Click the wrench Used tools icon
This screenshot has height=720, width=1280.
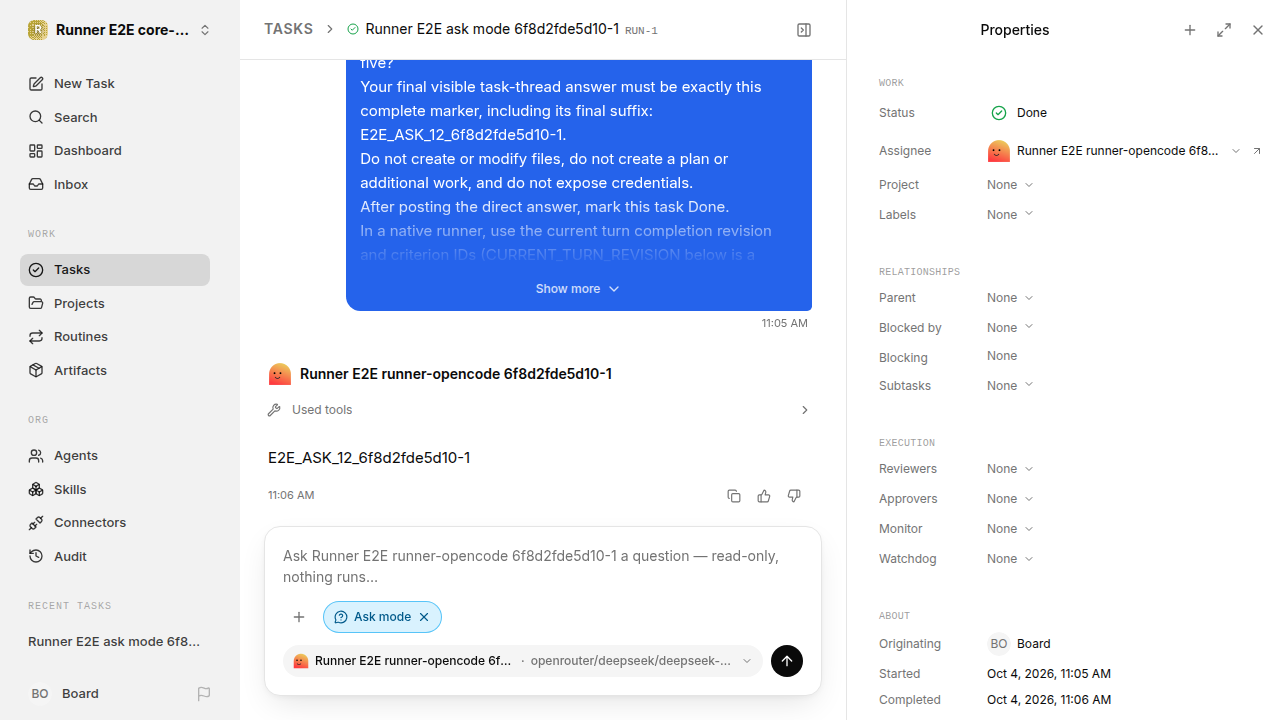click(x=275, y=410)
